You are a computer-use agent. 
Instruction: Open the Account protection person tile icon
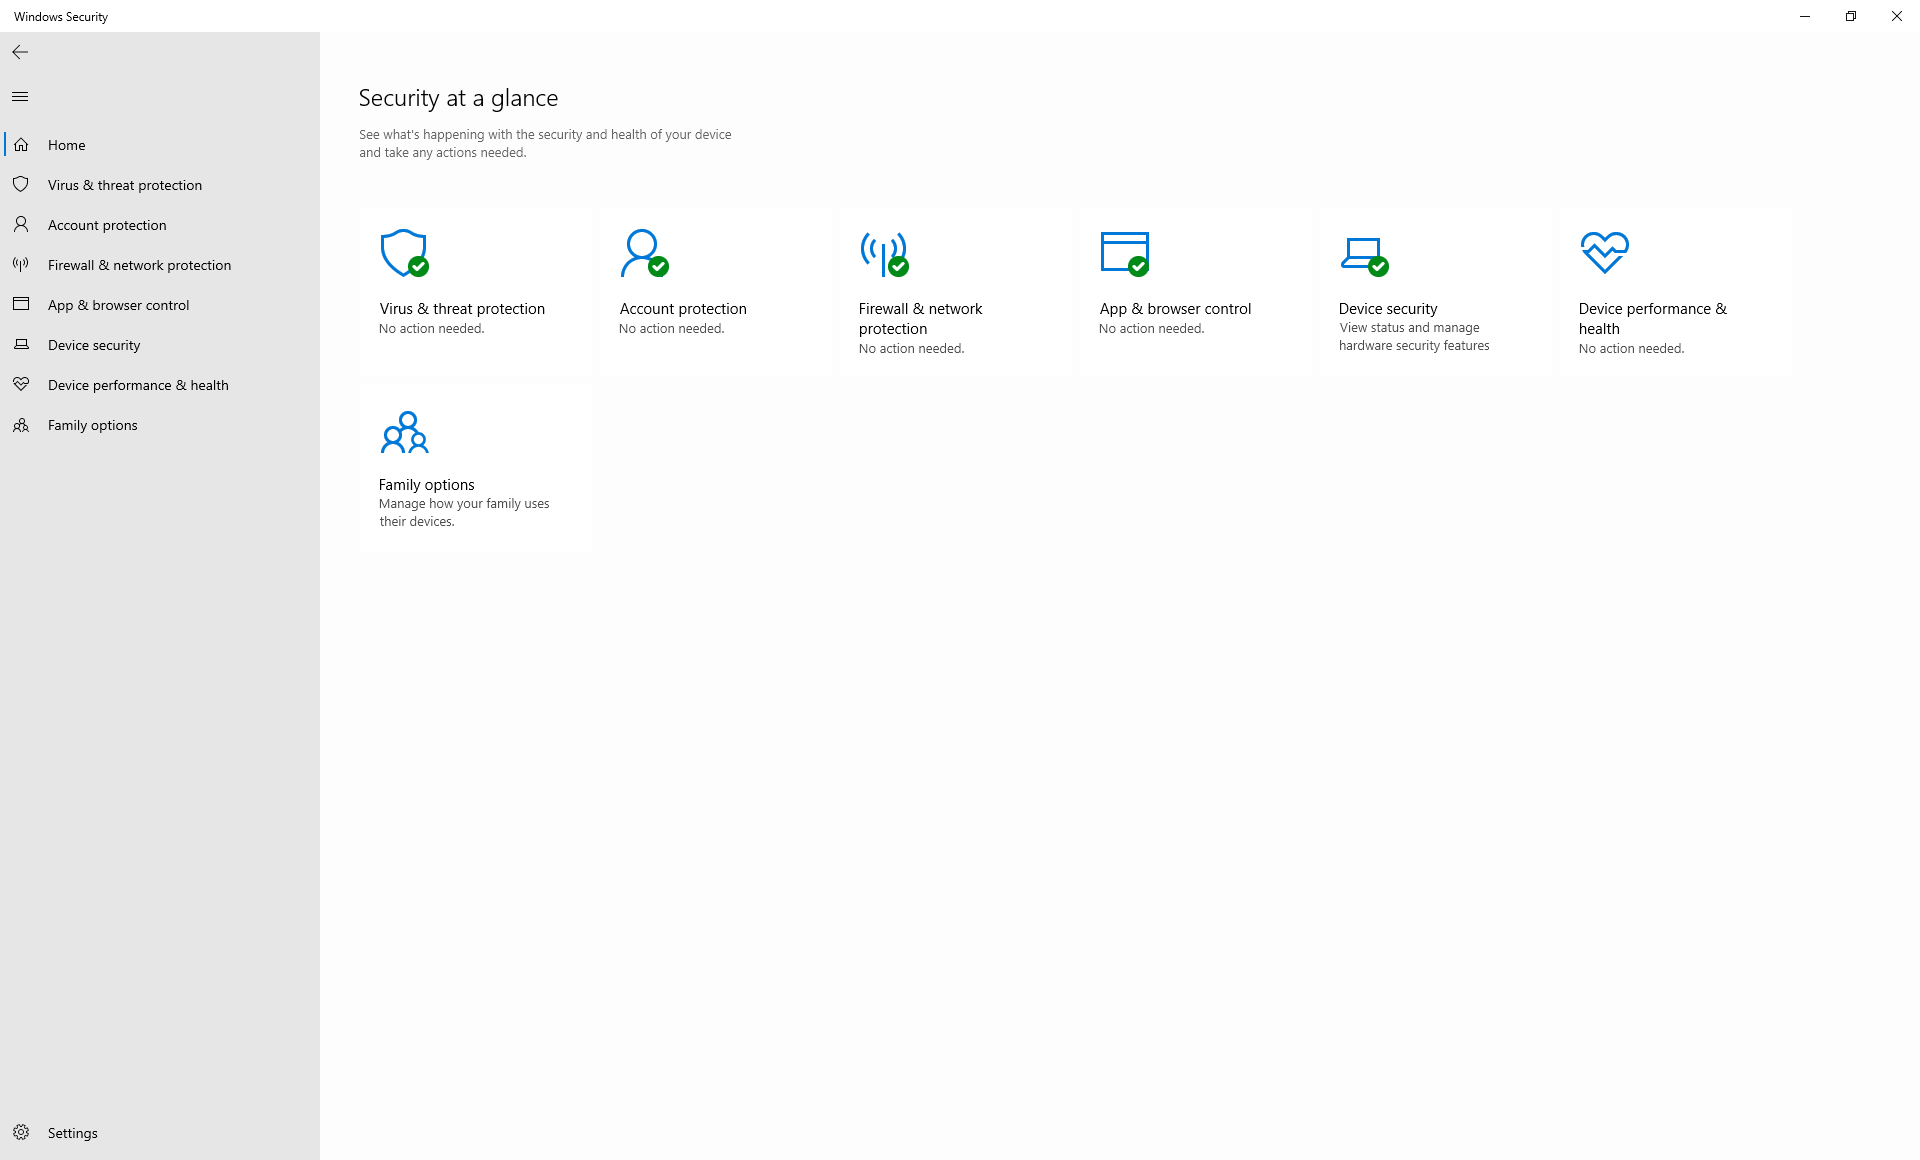click(643, 253)
